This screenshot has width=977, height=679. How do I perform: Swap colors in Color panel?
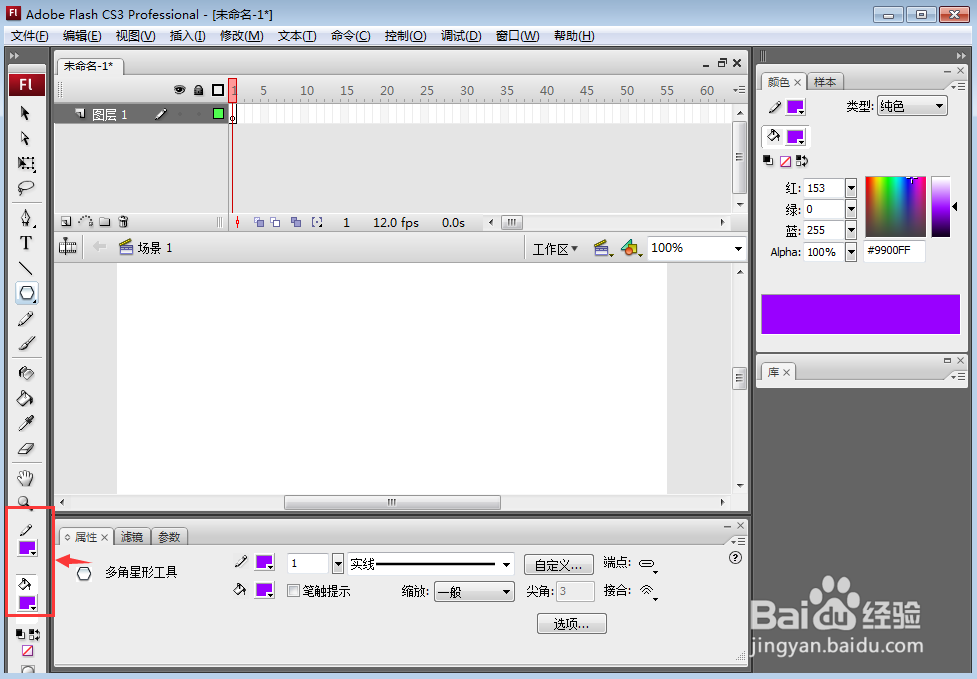802,161
